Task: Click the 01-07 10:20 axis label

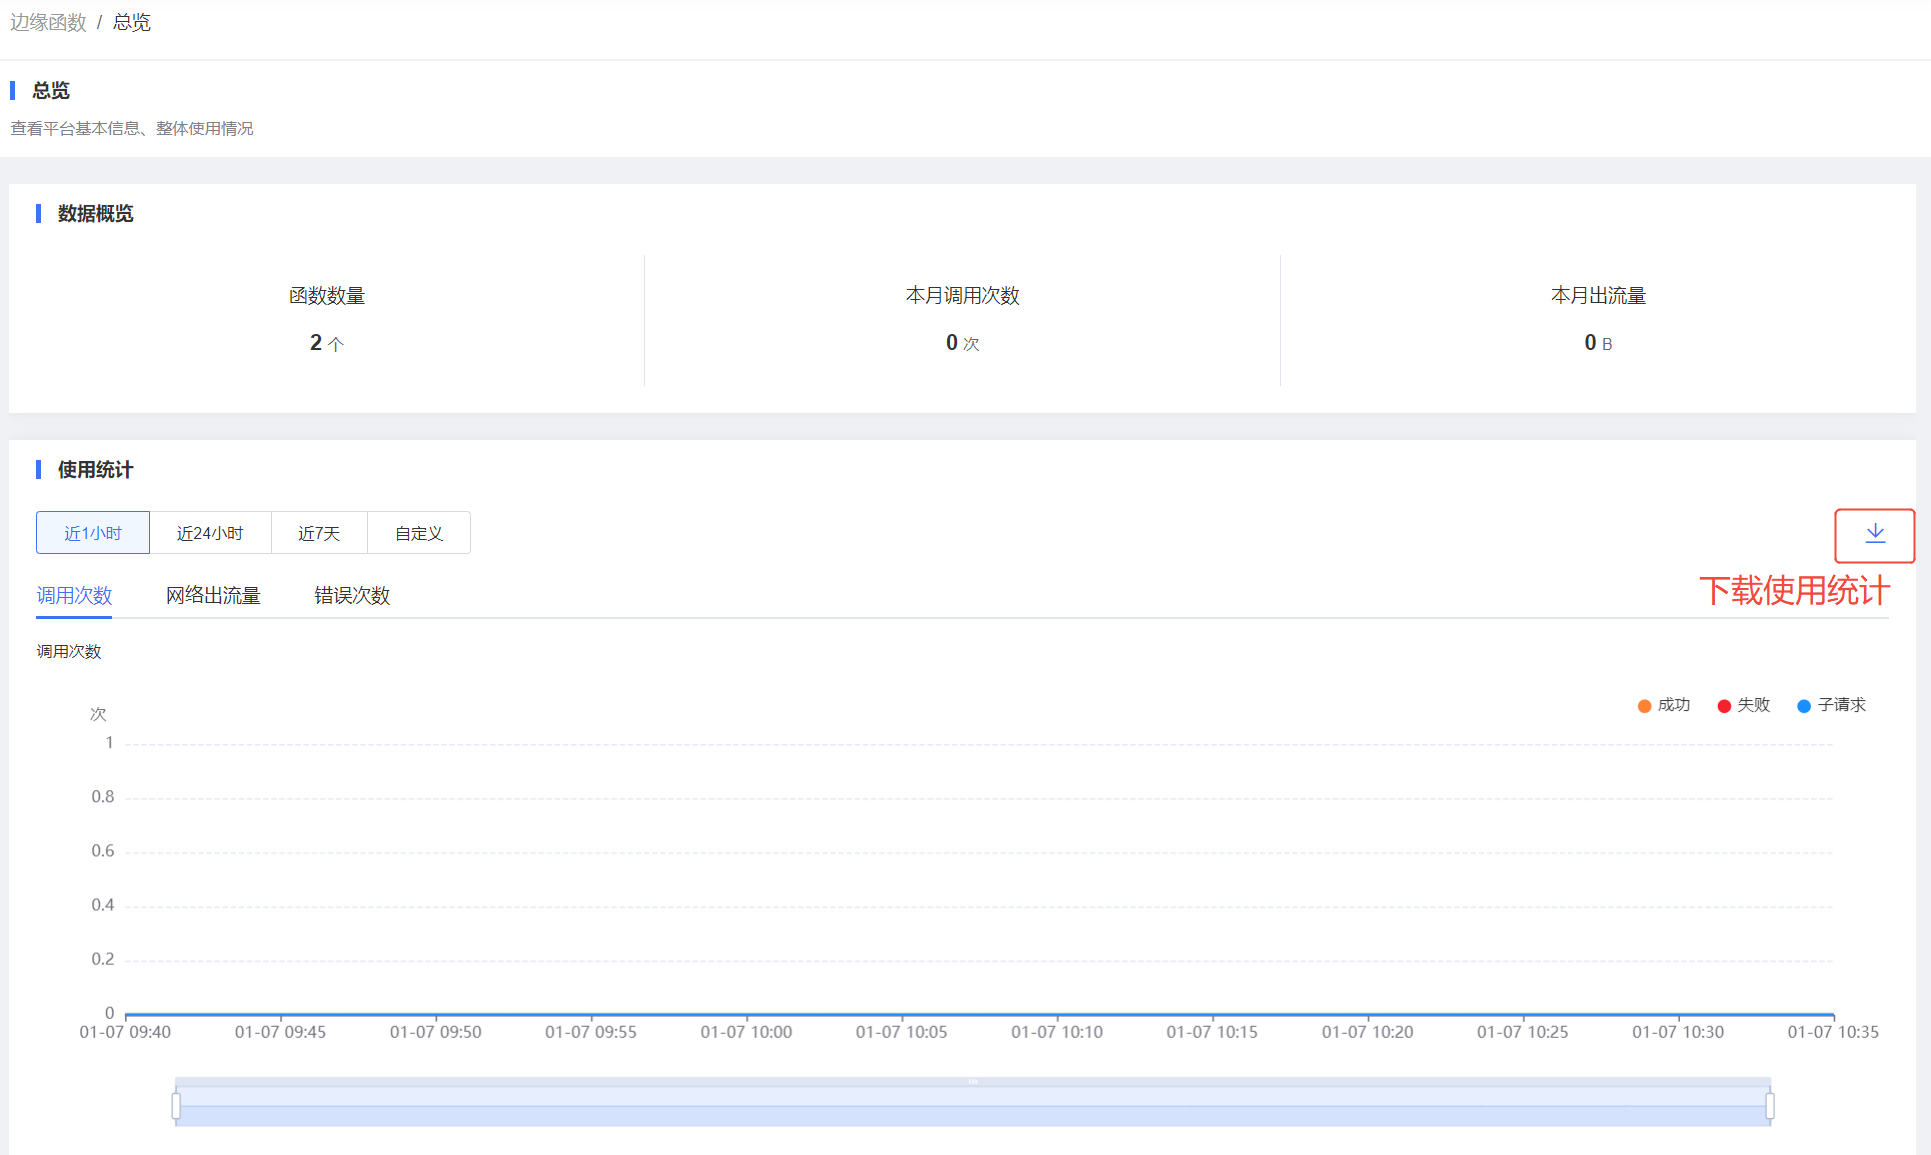Action: pos(1367,1032)
